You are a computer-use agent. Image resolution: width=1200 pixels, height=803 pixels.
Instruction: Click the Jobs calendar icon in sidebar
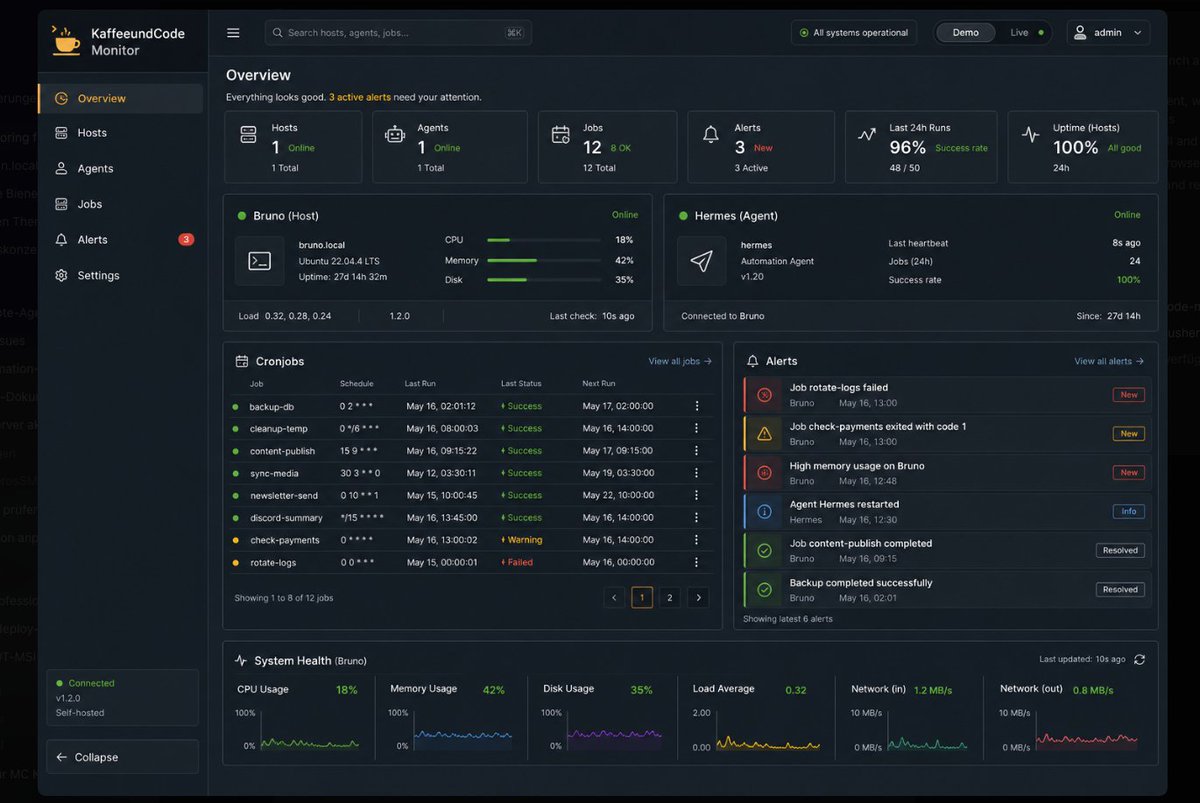tap(62, 204)
